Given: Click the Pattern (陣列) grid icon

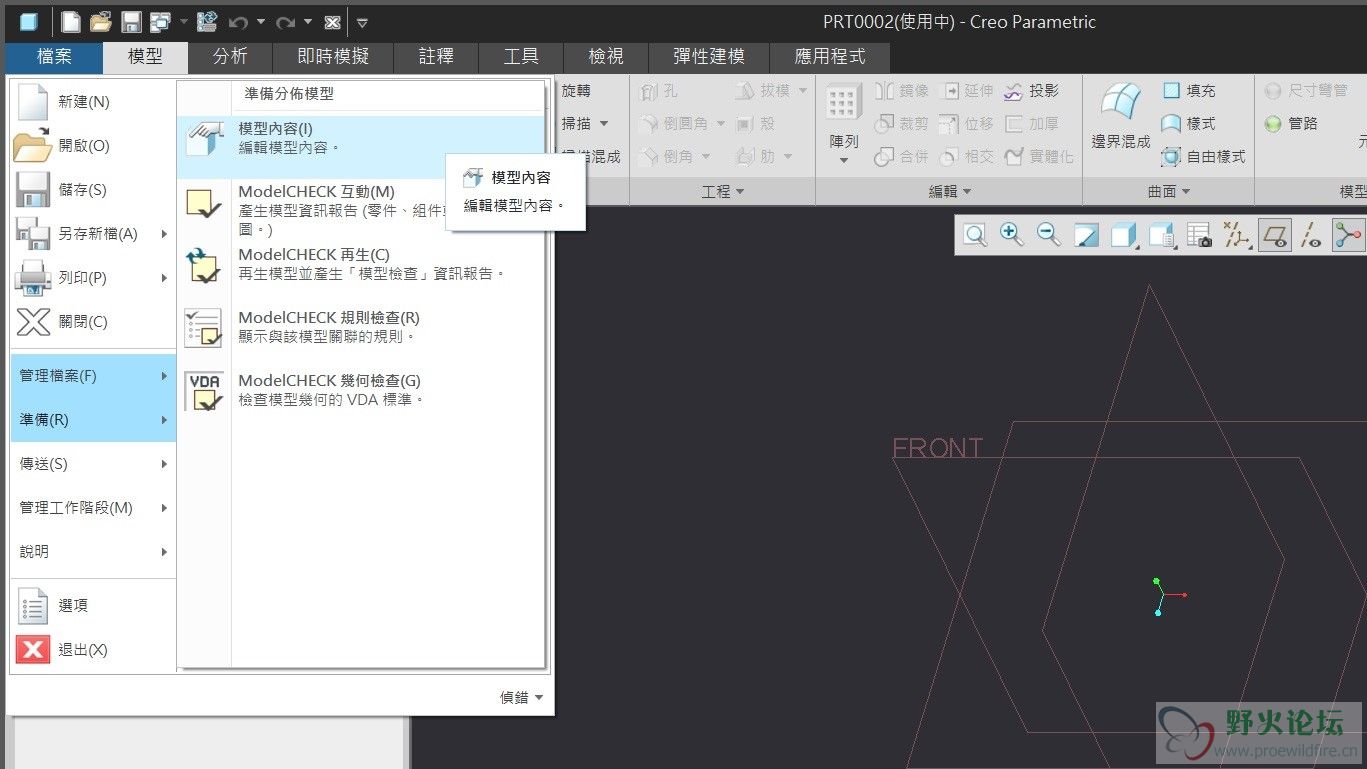Looking at the screenshot, I should [844, 102].
